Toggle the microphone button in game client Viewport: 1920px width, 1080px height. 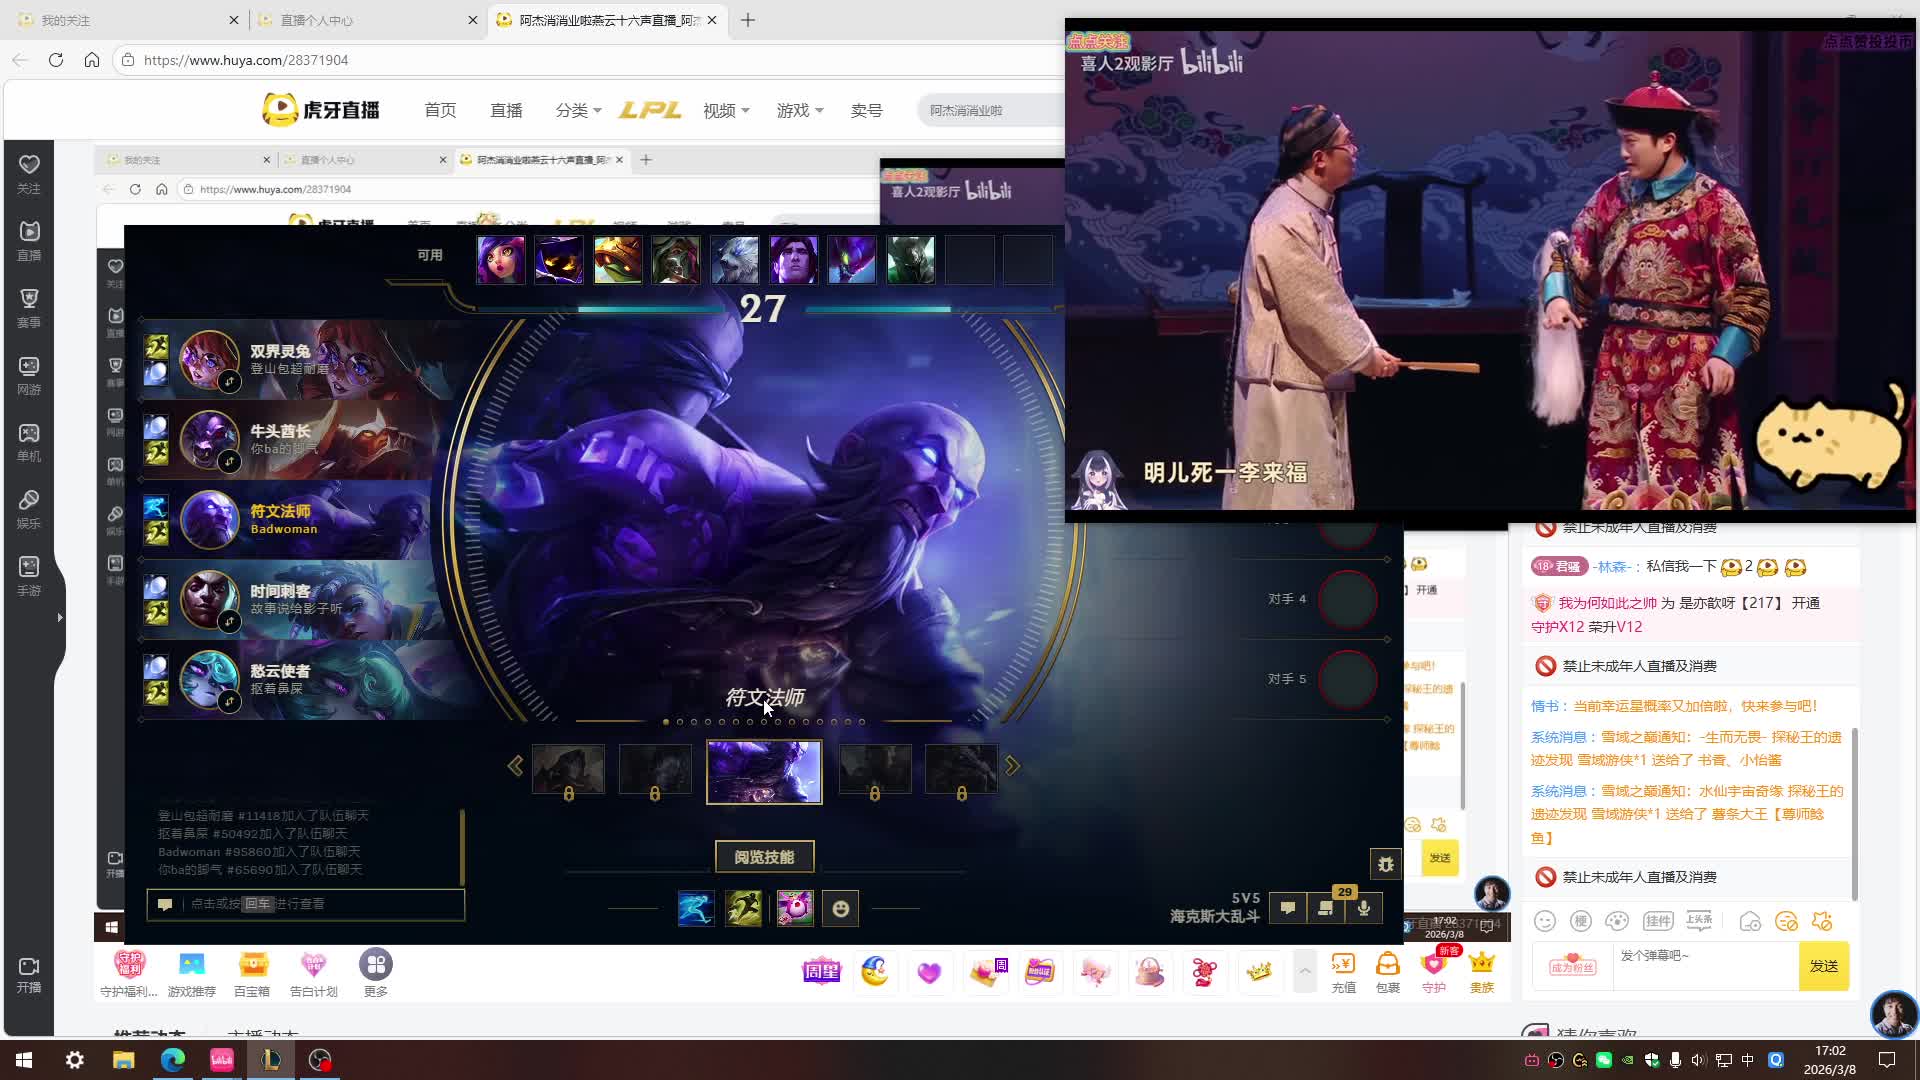point(1364,908)
